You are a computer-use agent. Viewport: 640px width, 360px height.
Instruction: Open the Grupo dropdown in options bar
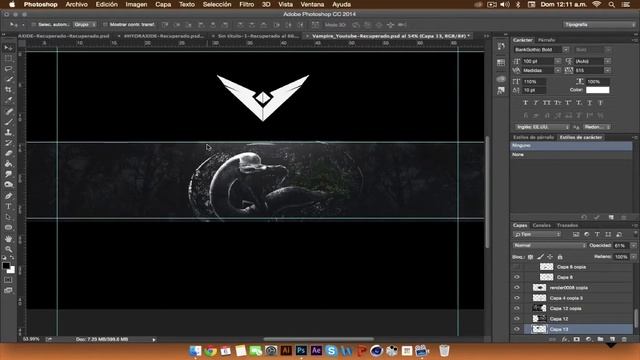point(85,24)
